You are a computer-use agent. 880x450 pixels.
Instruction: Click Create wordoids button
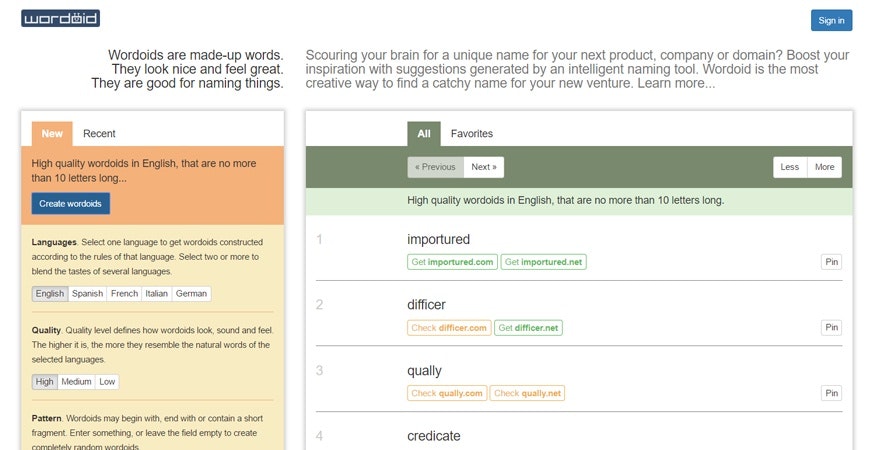tap(71, 204)
